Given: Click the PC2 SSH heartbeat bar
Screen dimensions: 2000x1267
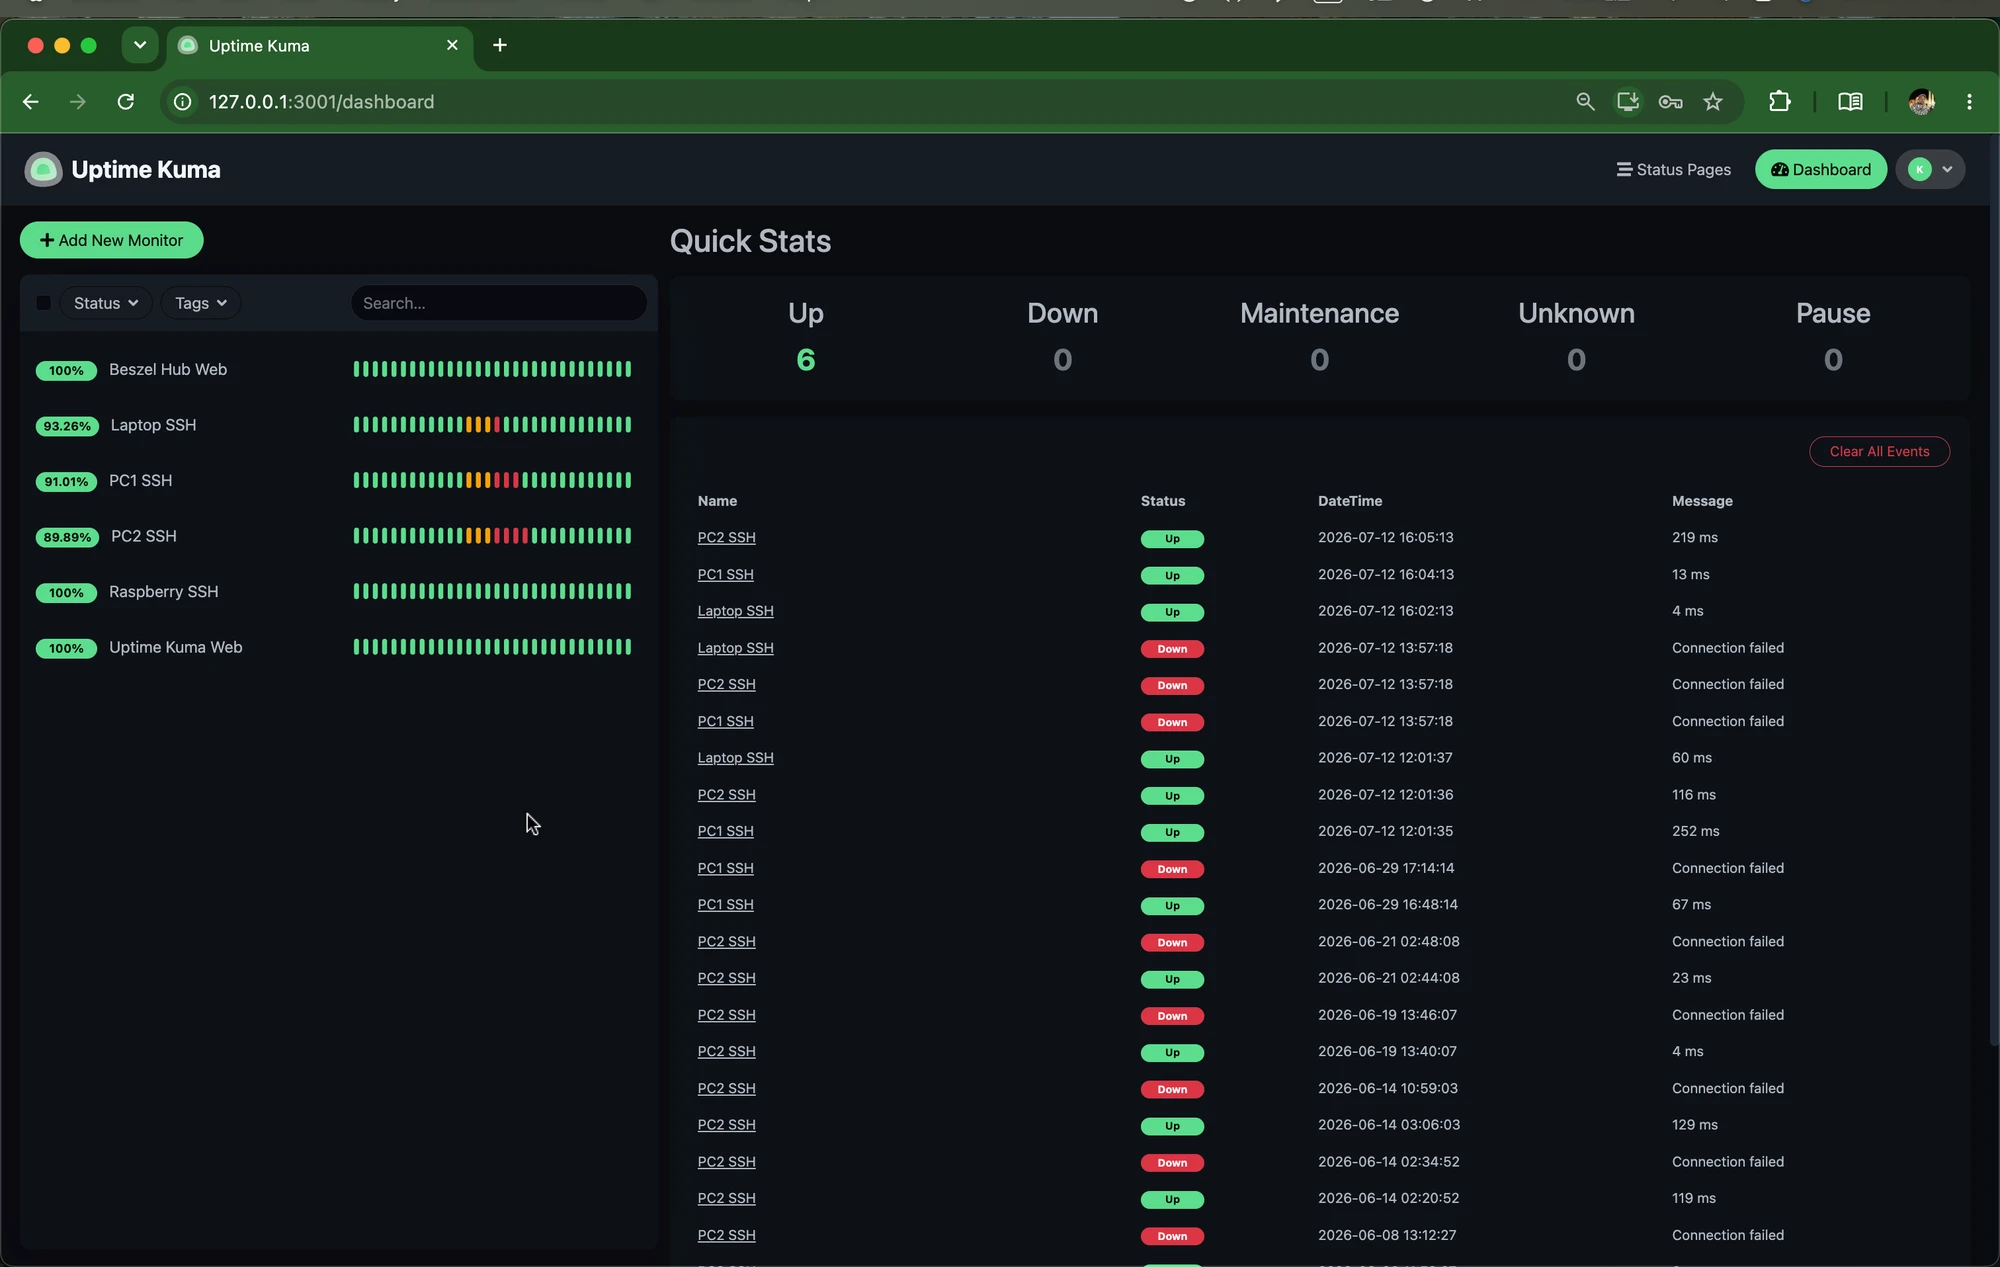Looking at the screenshot, I should click(x=493, y=536).
